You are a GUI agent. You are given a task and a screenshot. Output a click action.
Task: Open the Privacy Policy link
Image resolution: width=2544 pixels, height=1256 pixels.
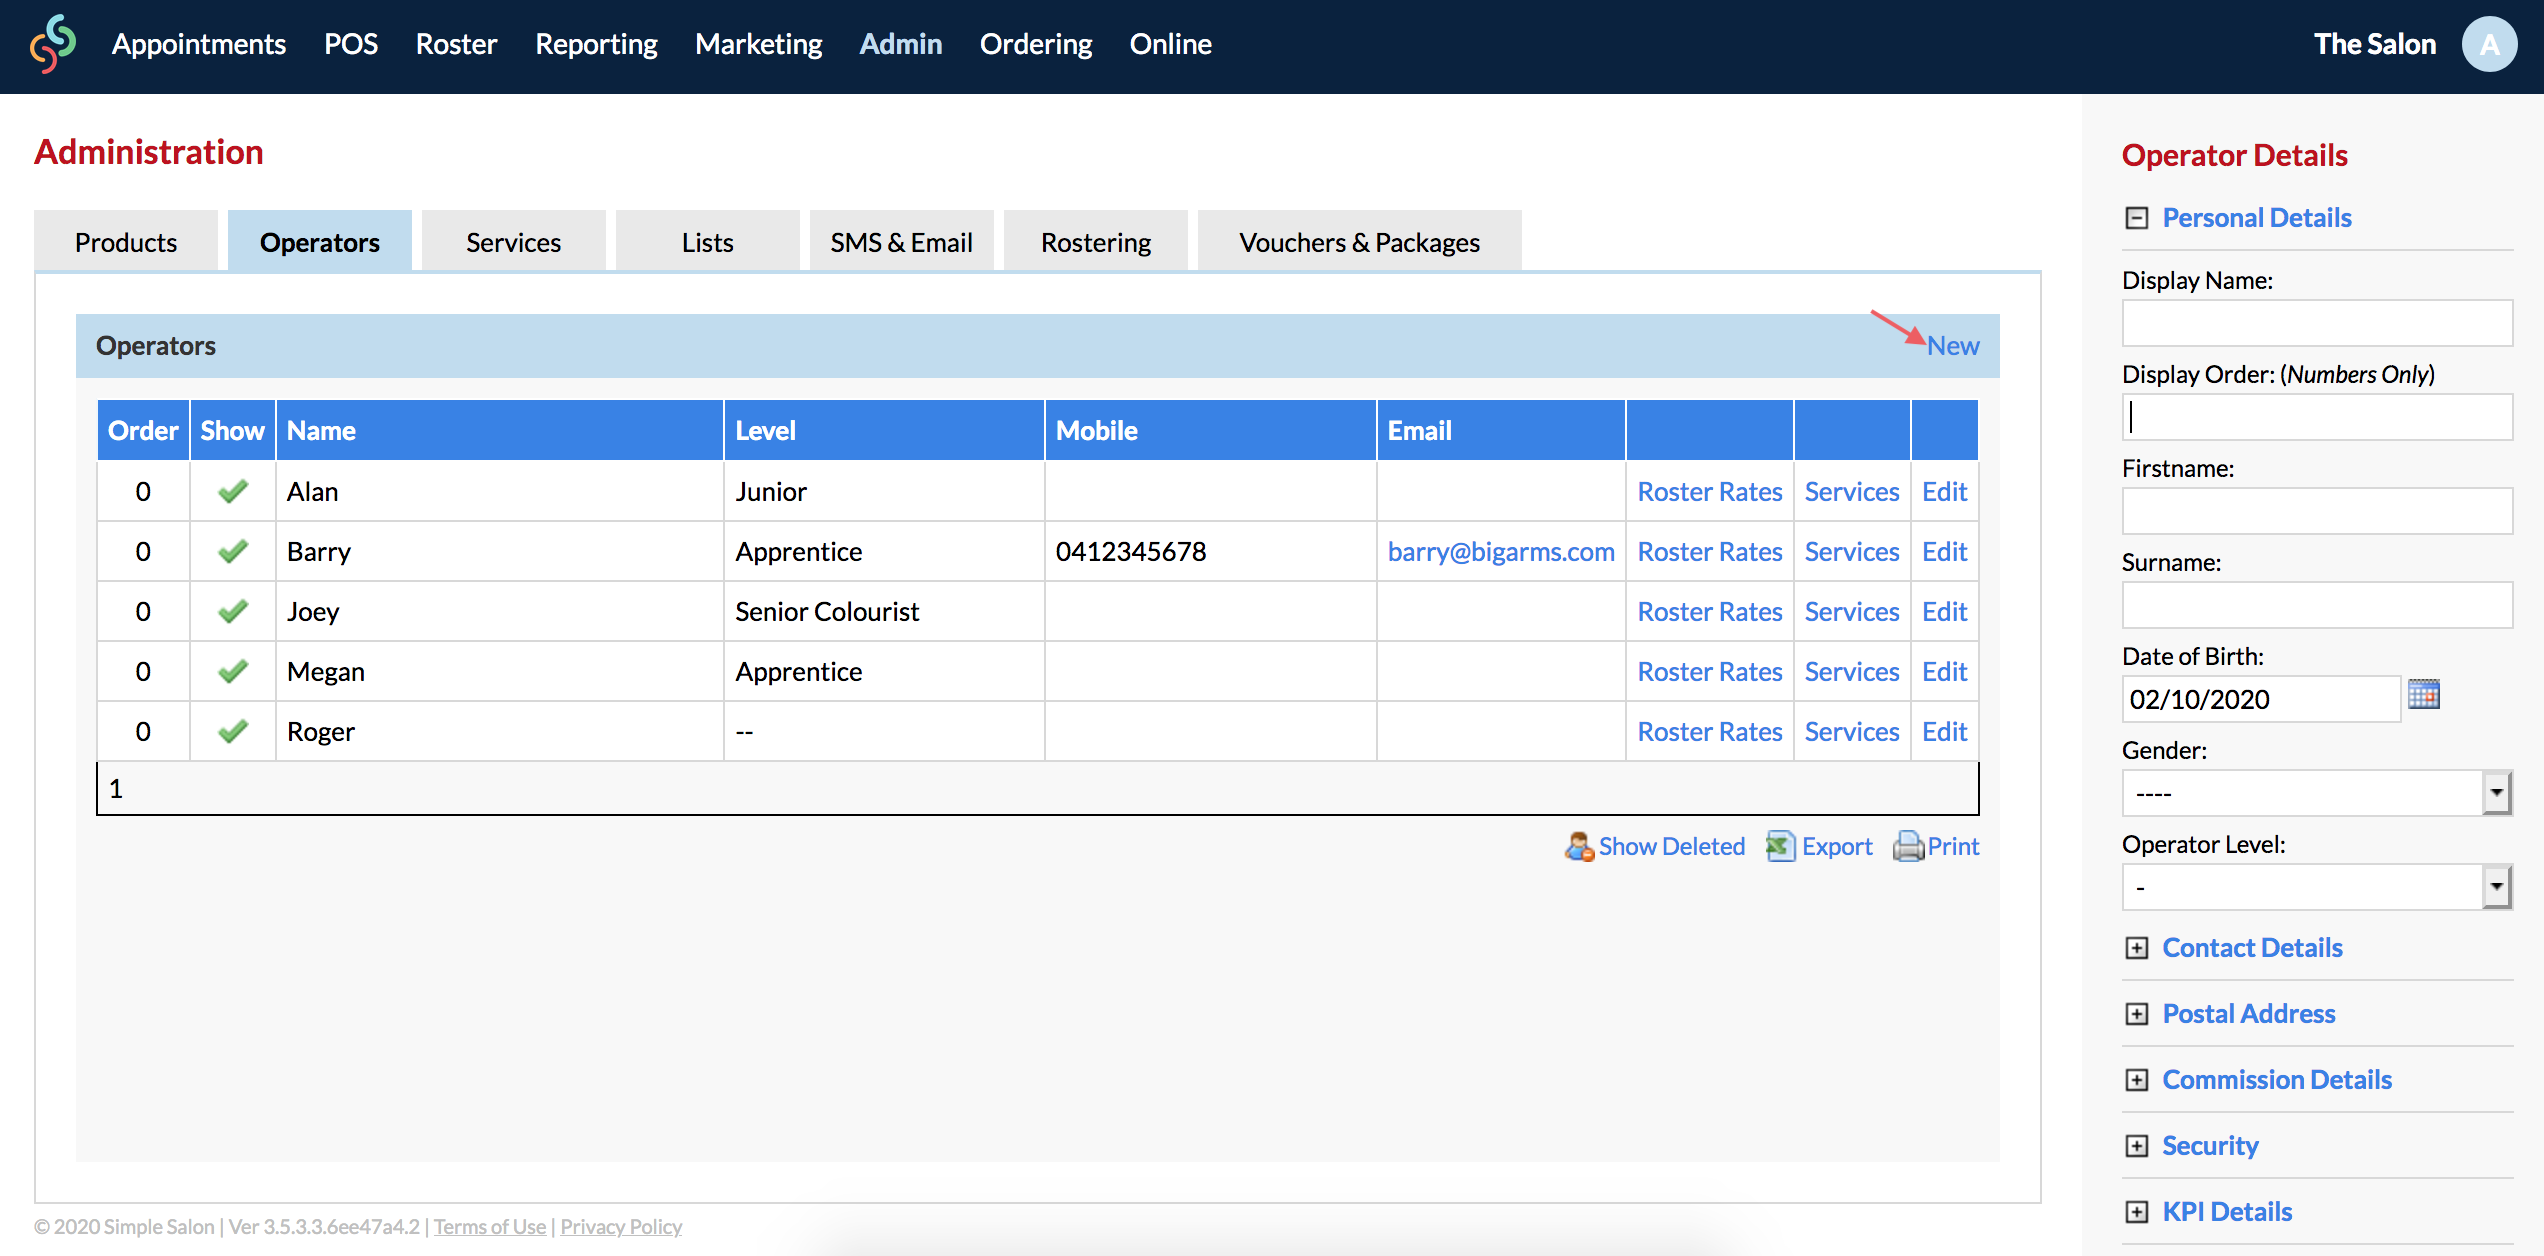coord(621,1226)
